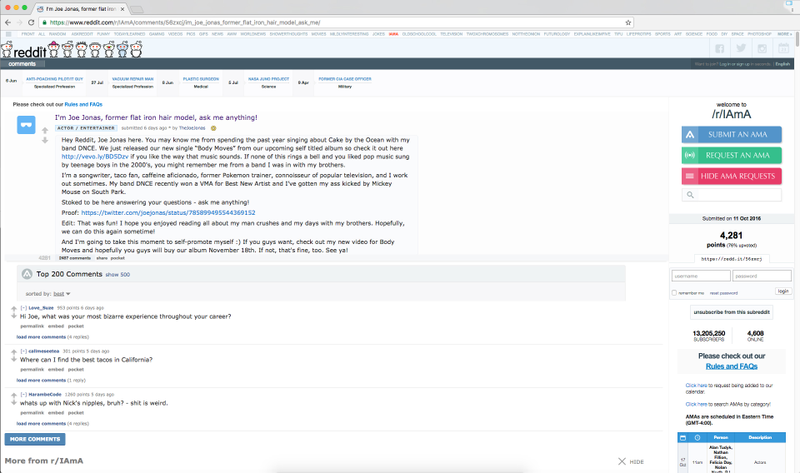
Task: Click the Top 200 Comments round icon
Action: 27,275
